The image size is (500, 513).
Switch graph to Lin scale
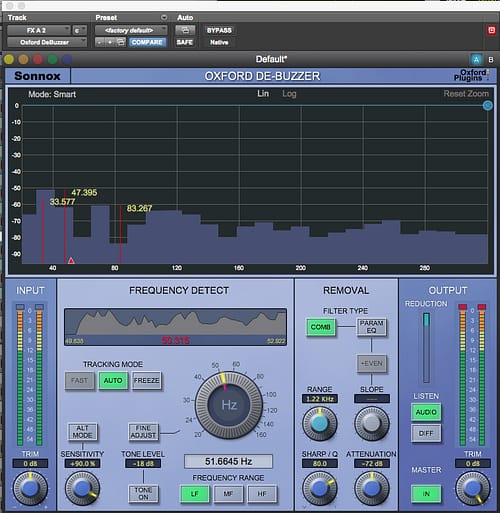click(x=263, y=94)
